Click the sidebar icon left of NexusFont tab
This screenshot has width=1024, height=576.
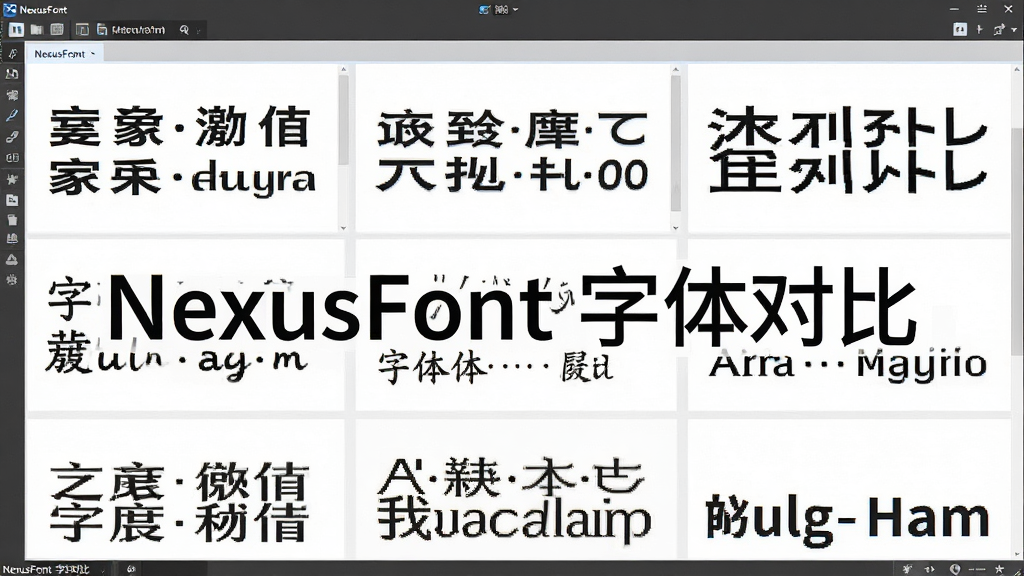12,54
